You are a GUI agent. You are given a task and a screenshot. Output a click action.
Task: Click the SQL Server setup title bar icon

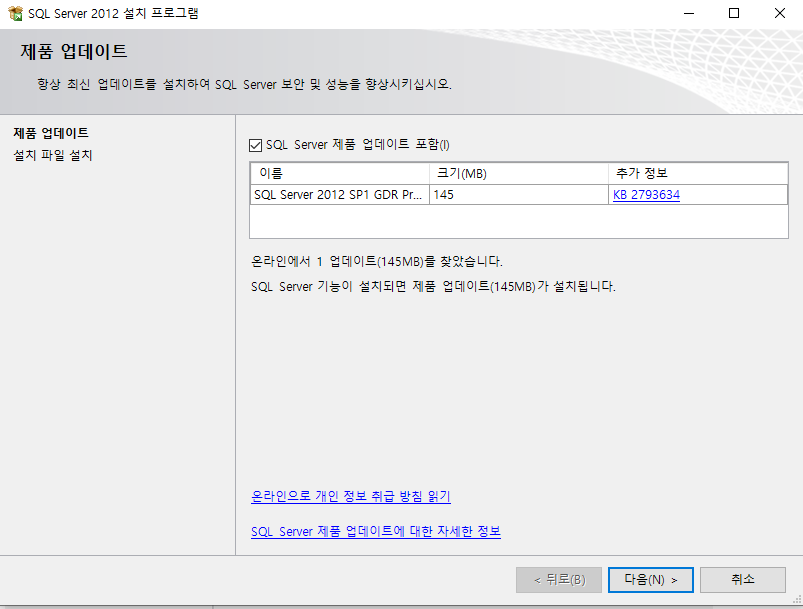pos(15,13)
